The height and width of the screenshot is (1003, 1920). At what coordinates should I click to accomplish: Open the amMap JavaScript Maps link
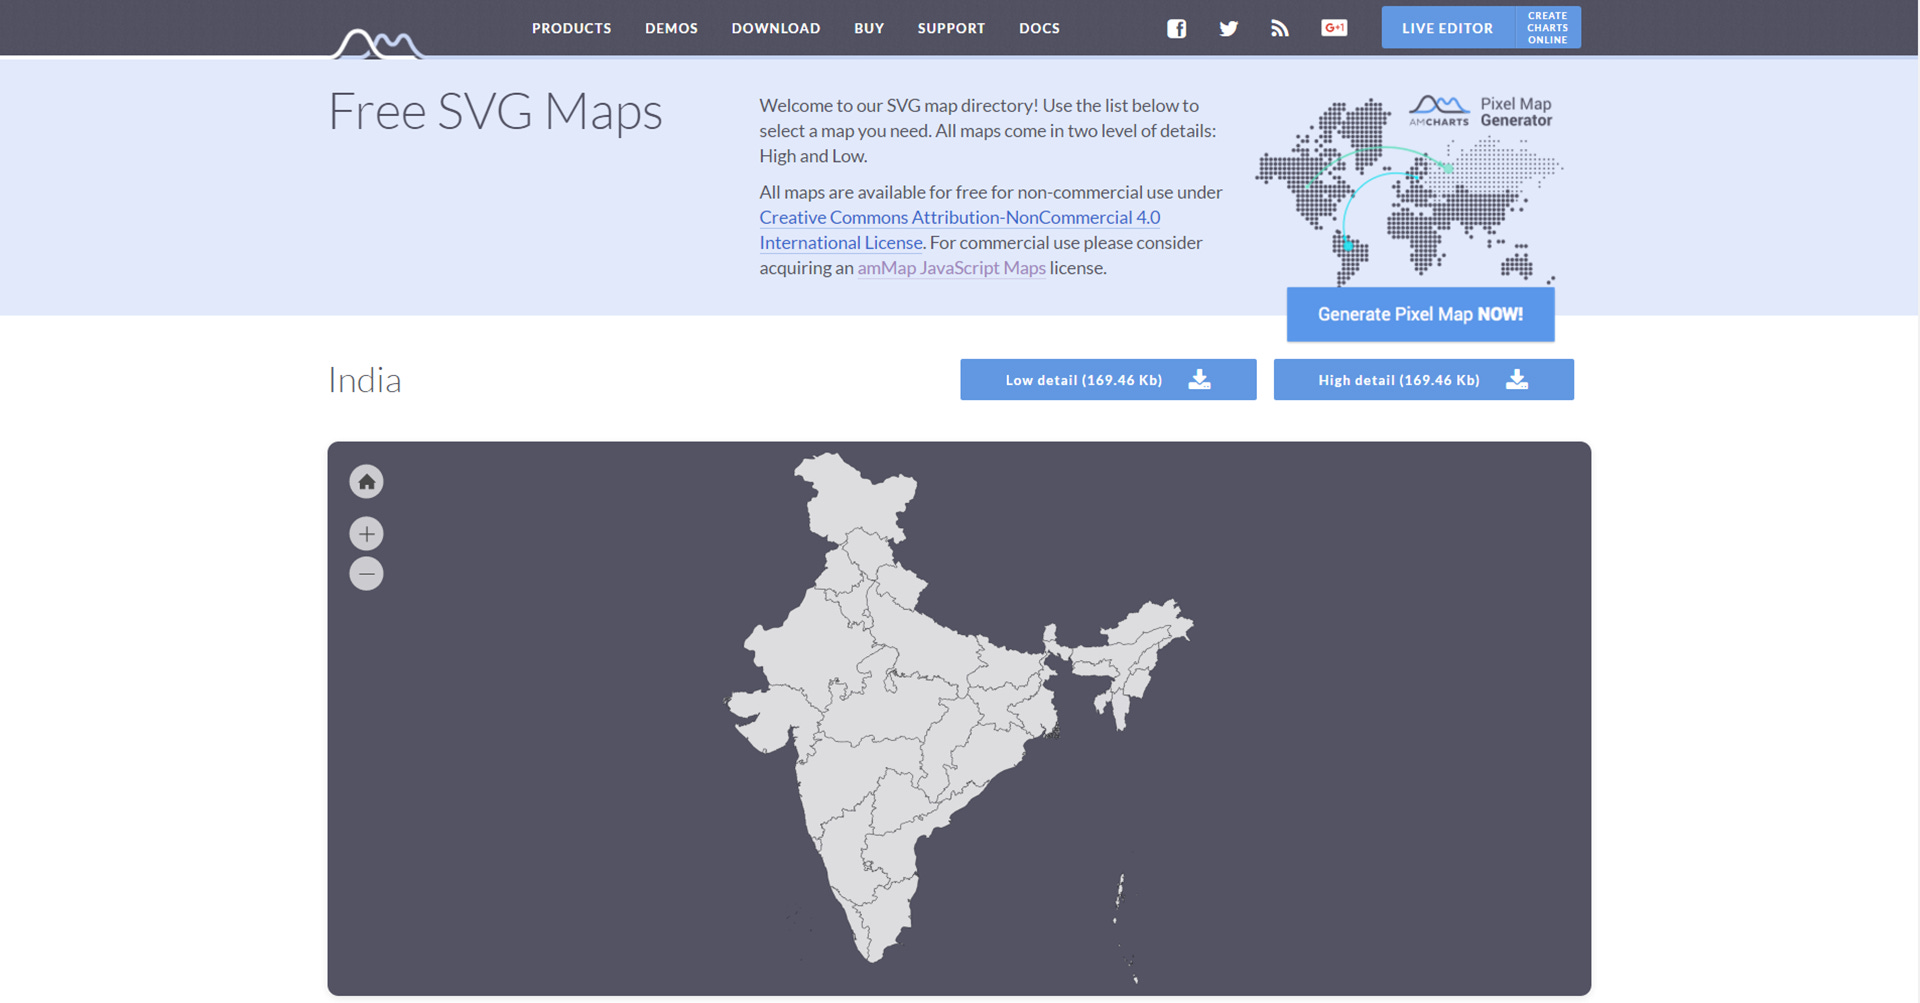pyautogui.click(x=951, y=268)
